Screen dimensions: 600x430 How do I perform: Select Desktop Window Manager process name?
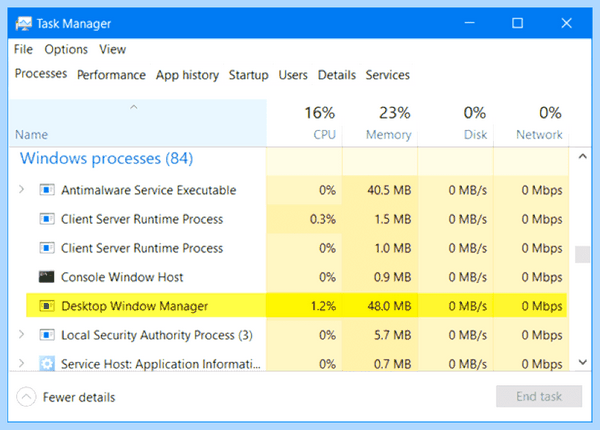(x=134, y=306)
